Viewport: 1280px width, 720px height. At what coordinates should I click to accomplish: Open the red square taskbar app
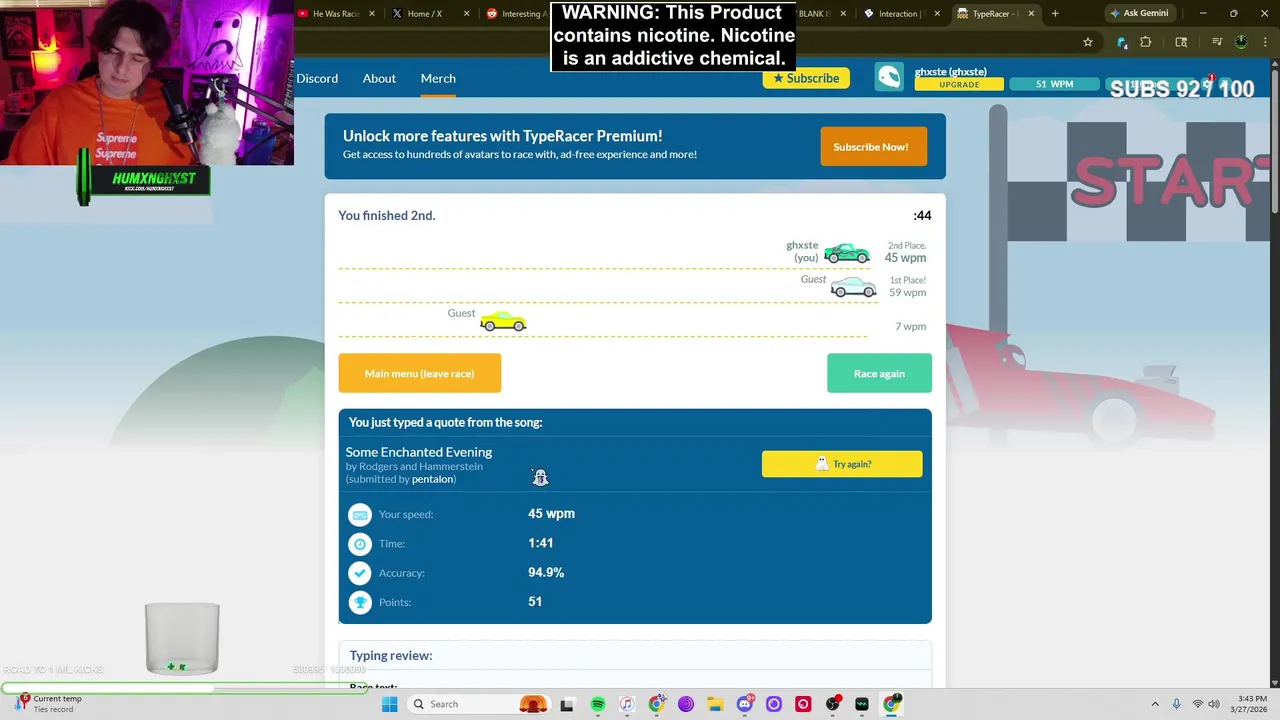[x=803, y=704]
